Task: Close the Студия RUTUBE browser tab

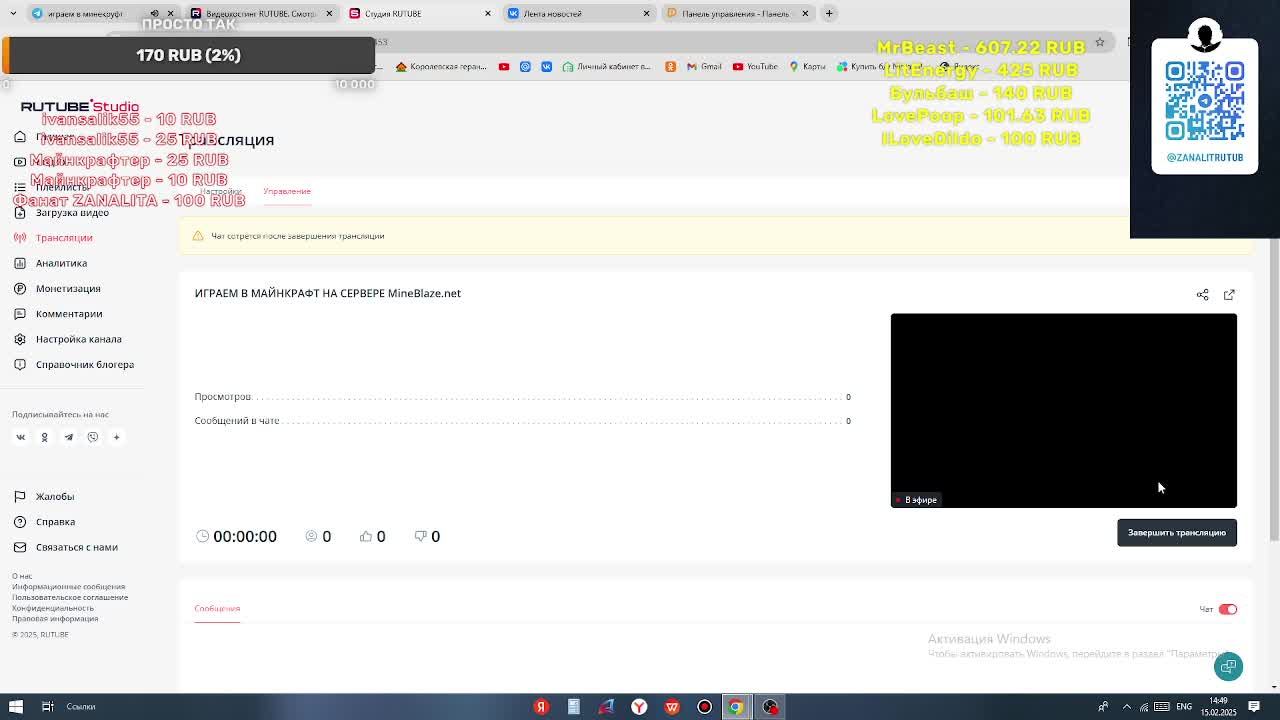Action: point(487,14)
